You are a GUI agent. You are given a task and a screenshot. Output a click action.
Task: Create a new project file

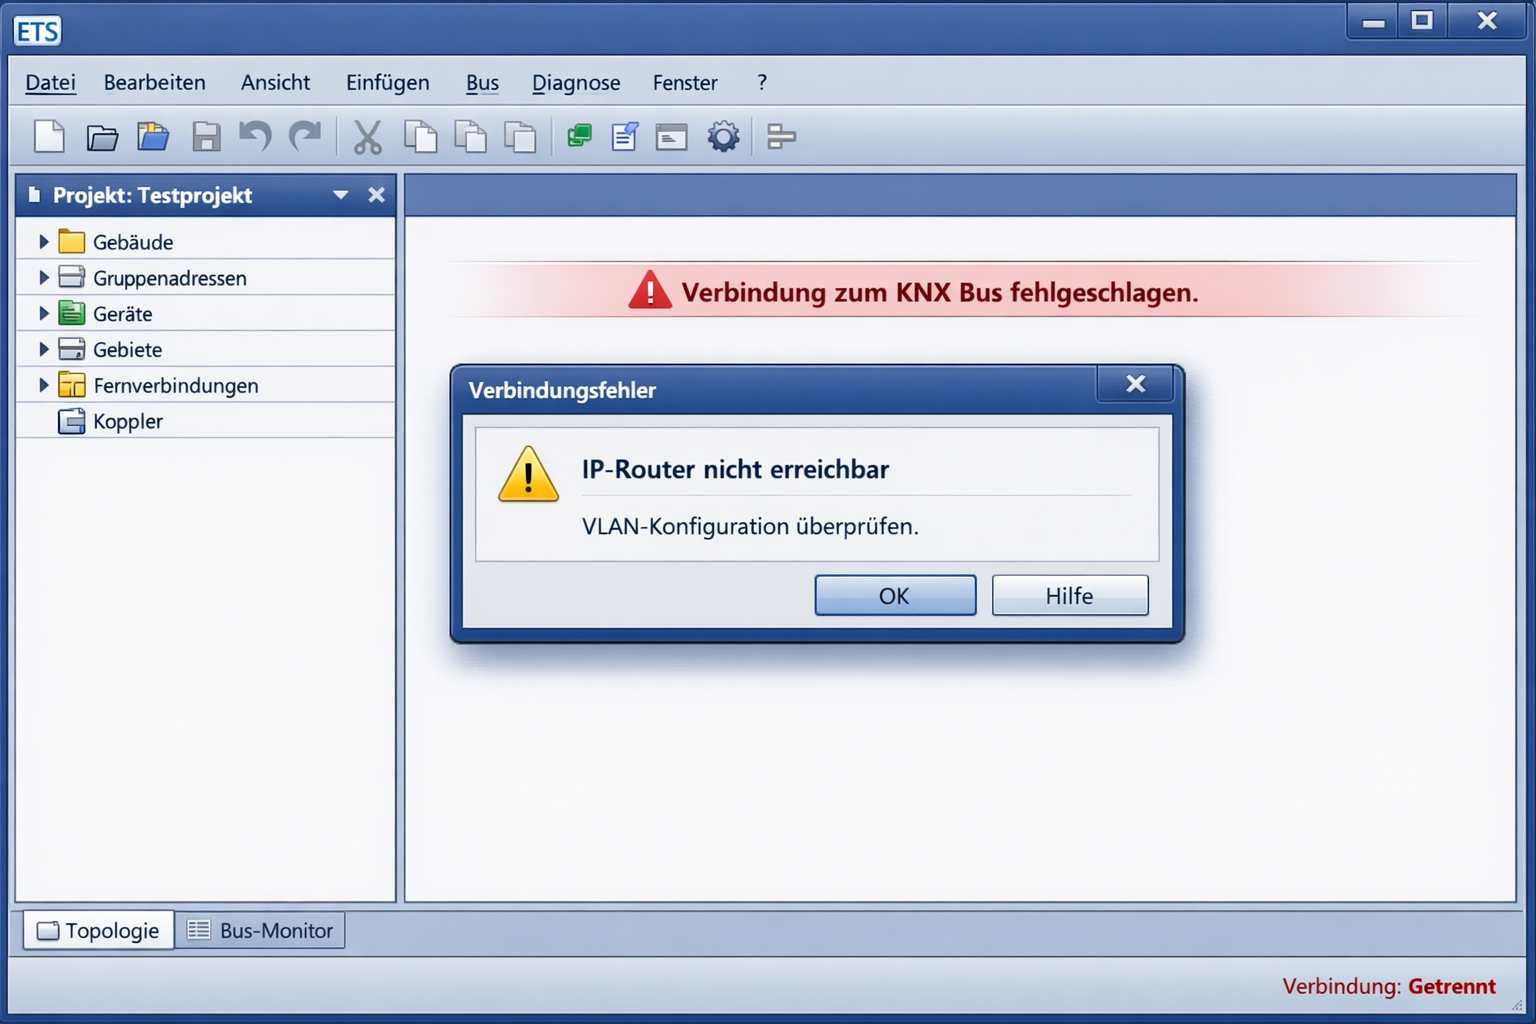coord(49,136)
